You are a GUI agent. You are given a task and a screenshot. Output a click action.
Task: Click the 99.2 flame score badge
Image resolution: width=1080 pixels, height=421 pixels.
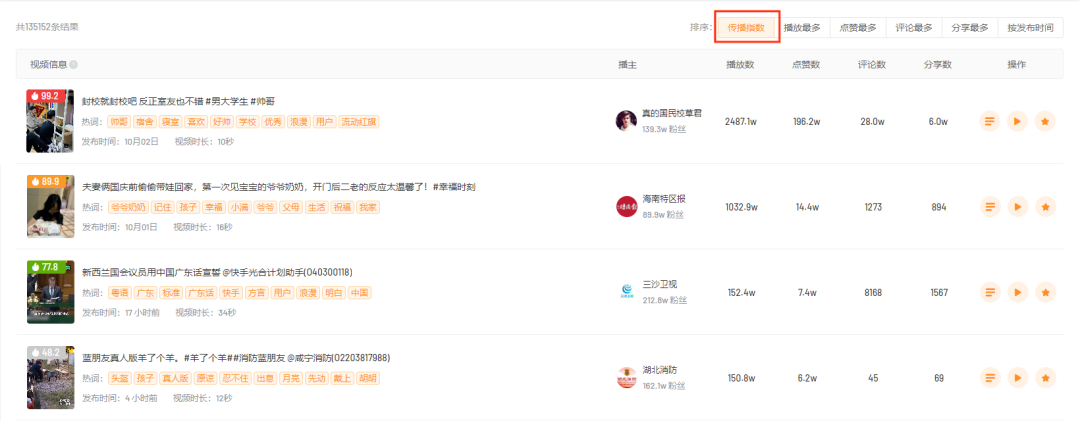45,96
